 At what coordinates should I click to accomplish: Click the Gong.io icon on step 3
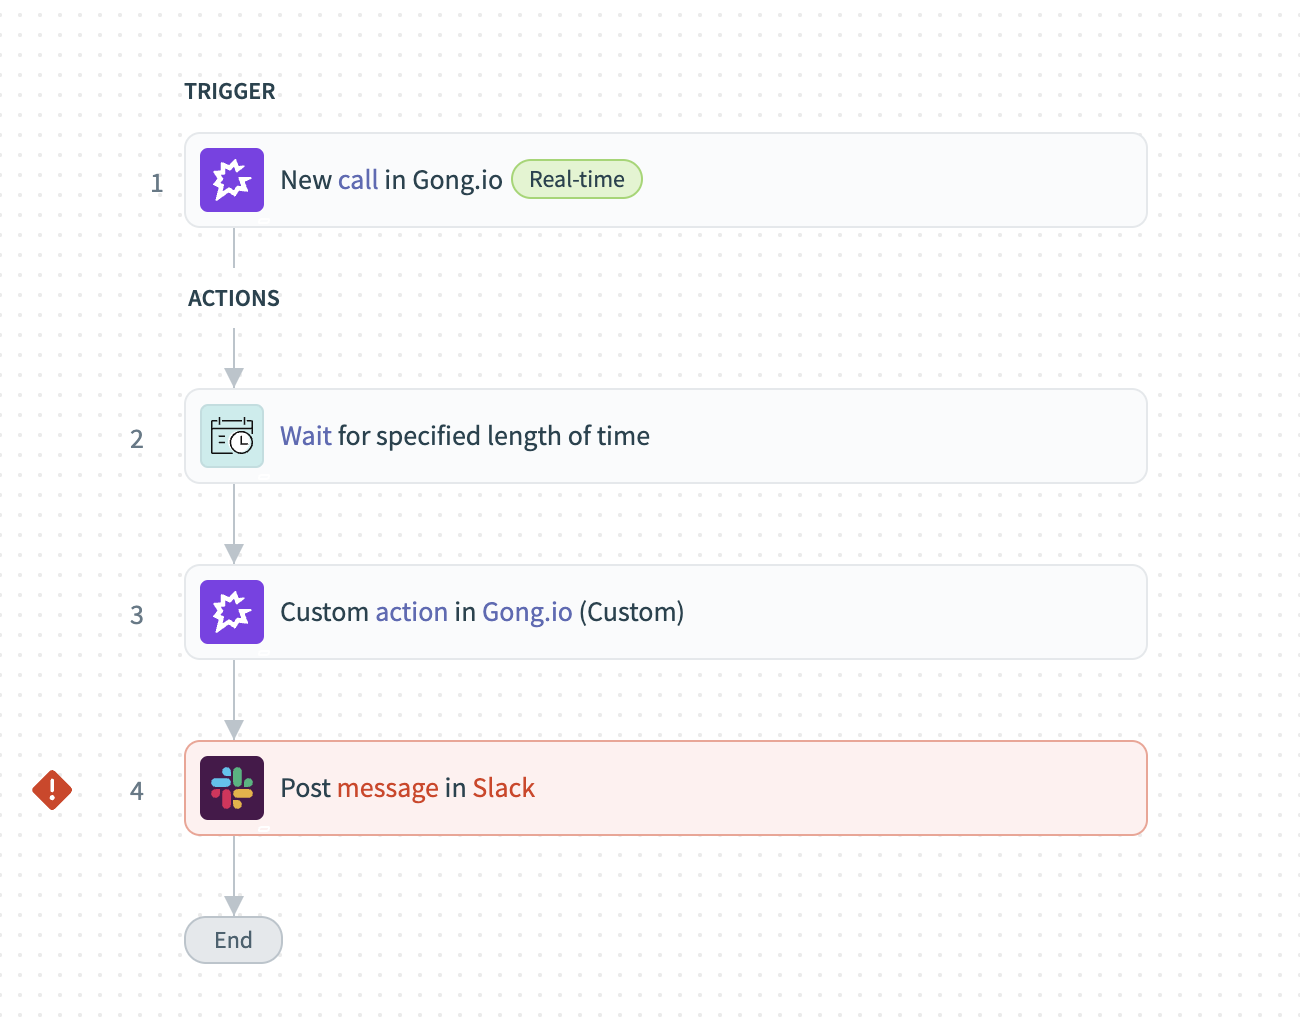pyautogui.click(x=232, y=612)
